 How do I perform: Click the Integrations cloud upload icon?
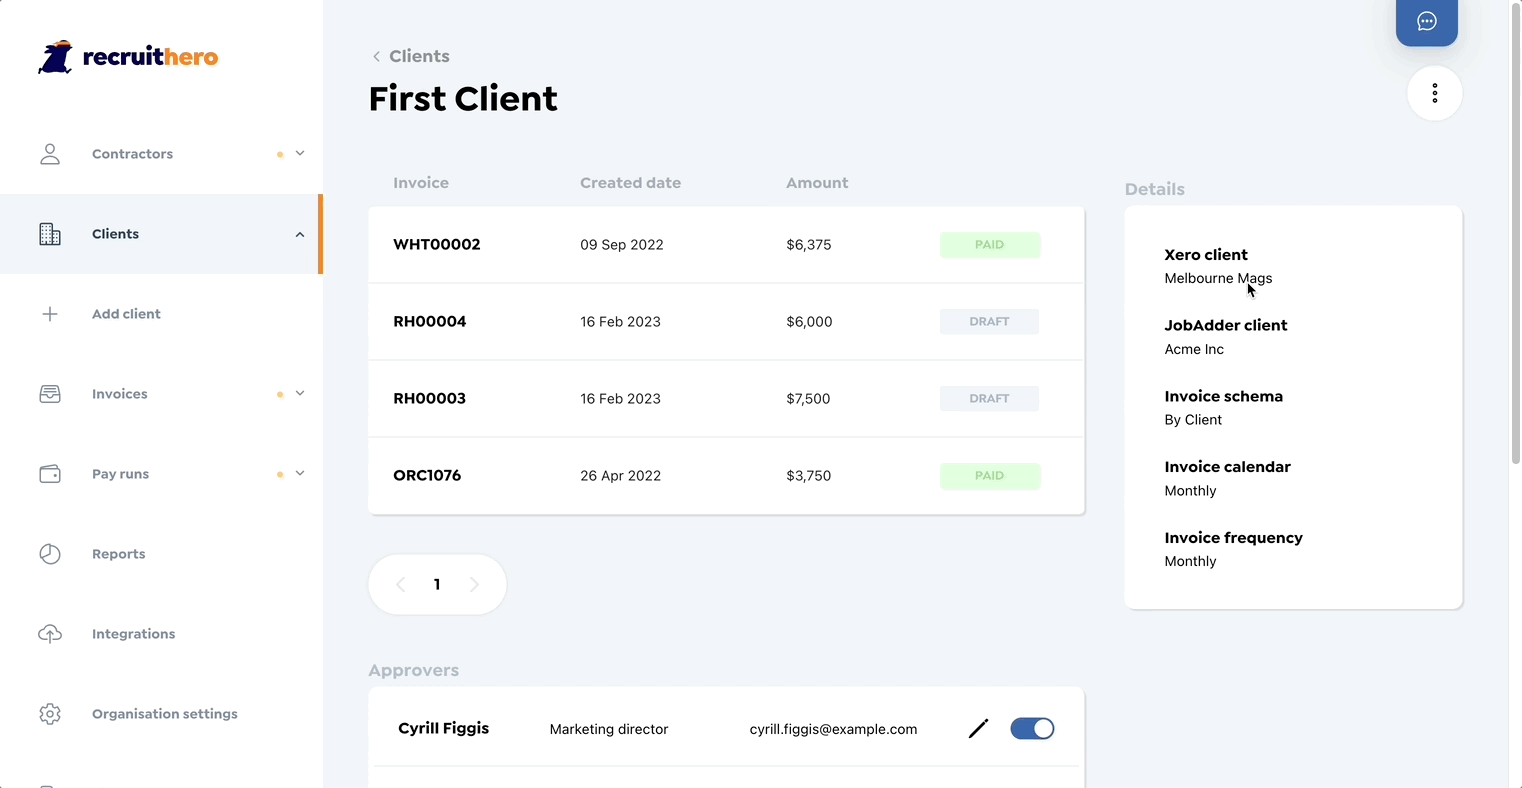[50, 634]
